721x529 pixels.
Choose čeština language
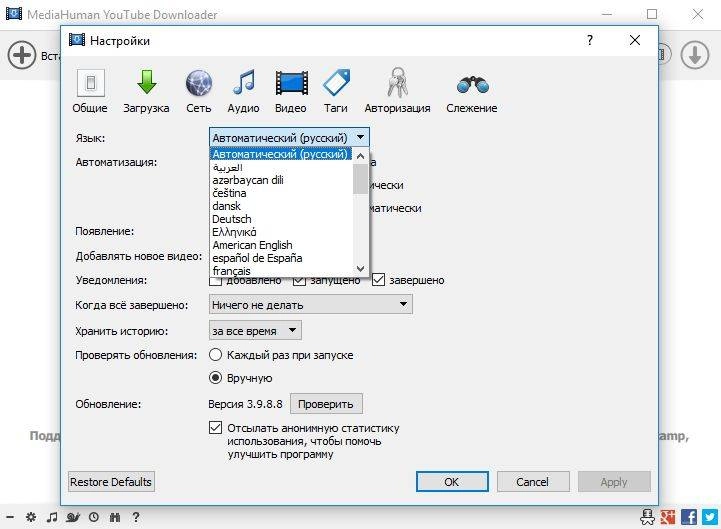pyautogui.click(x=280, y=193)
